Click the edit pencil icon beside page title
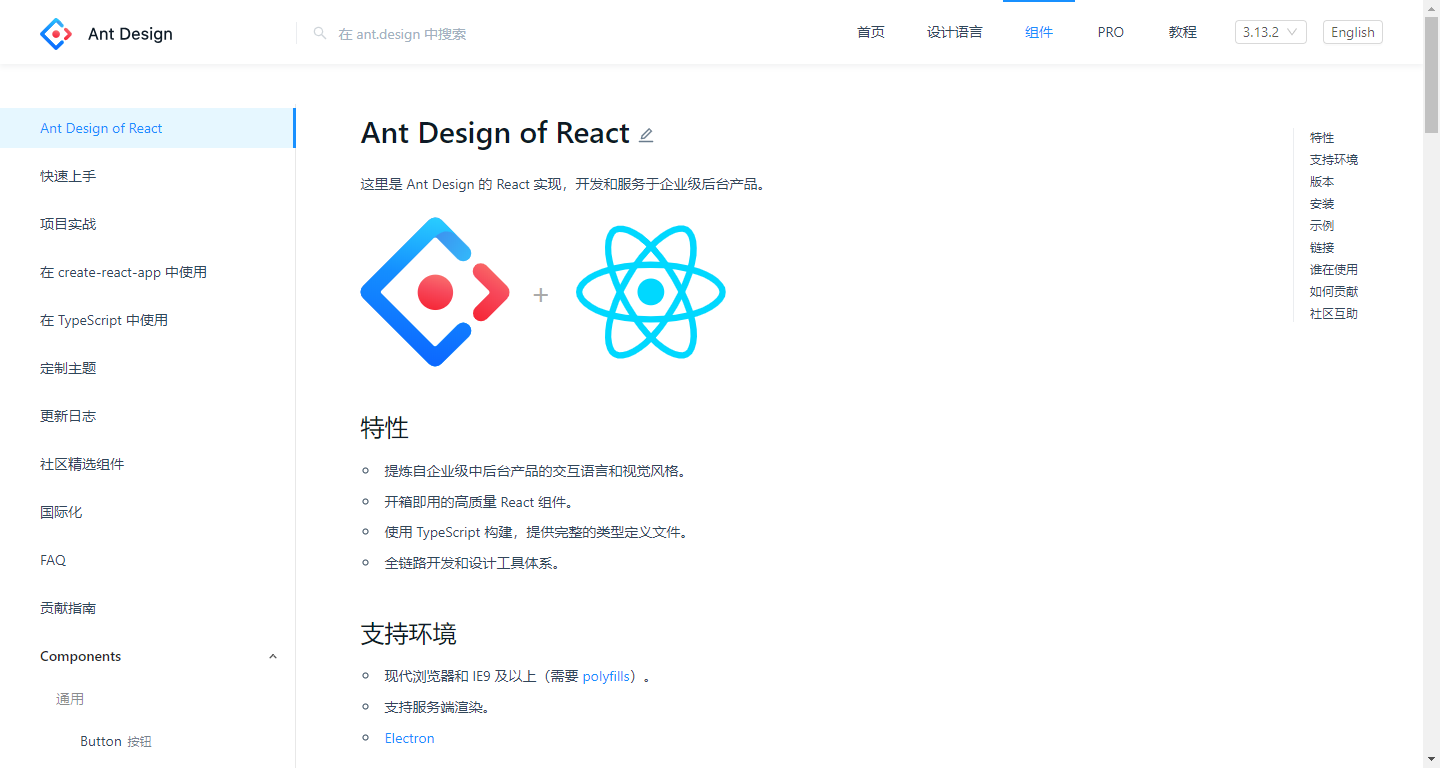The height and width of the screenshot is (768, 1440). 646,134
